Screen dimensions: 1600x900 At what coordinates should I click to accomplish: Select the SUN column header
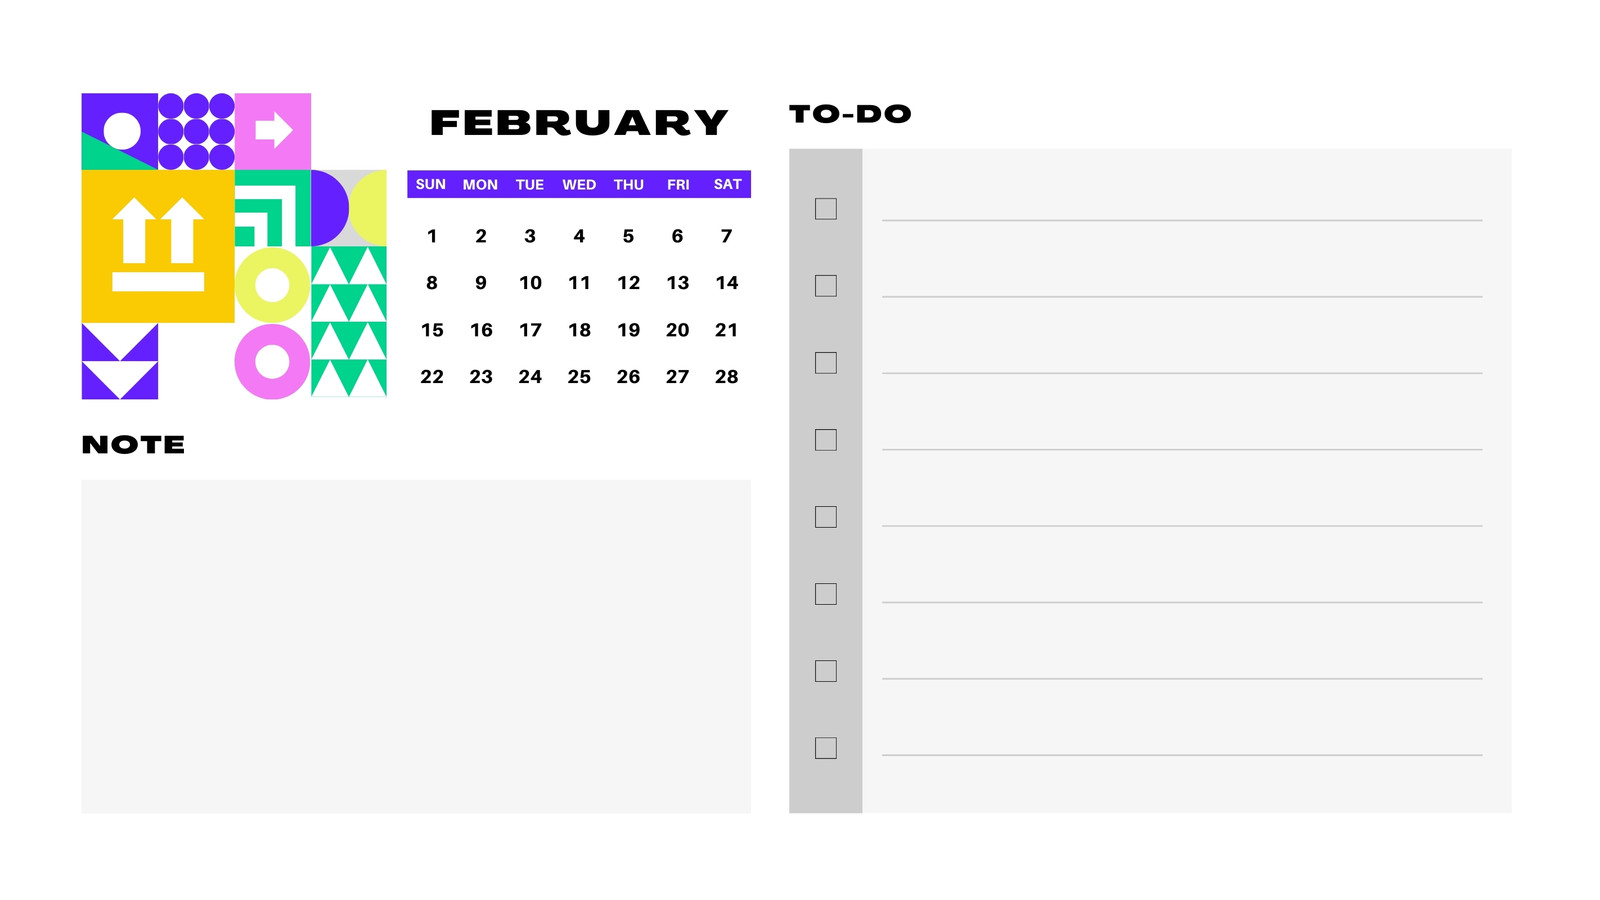pos(431,184)
